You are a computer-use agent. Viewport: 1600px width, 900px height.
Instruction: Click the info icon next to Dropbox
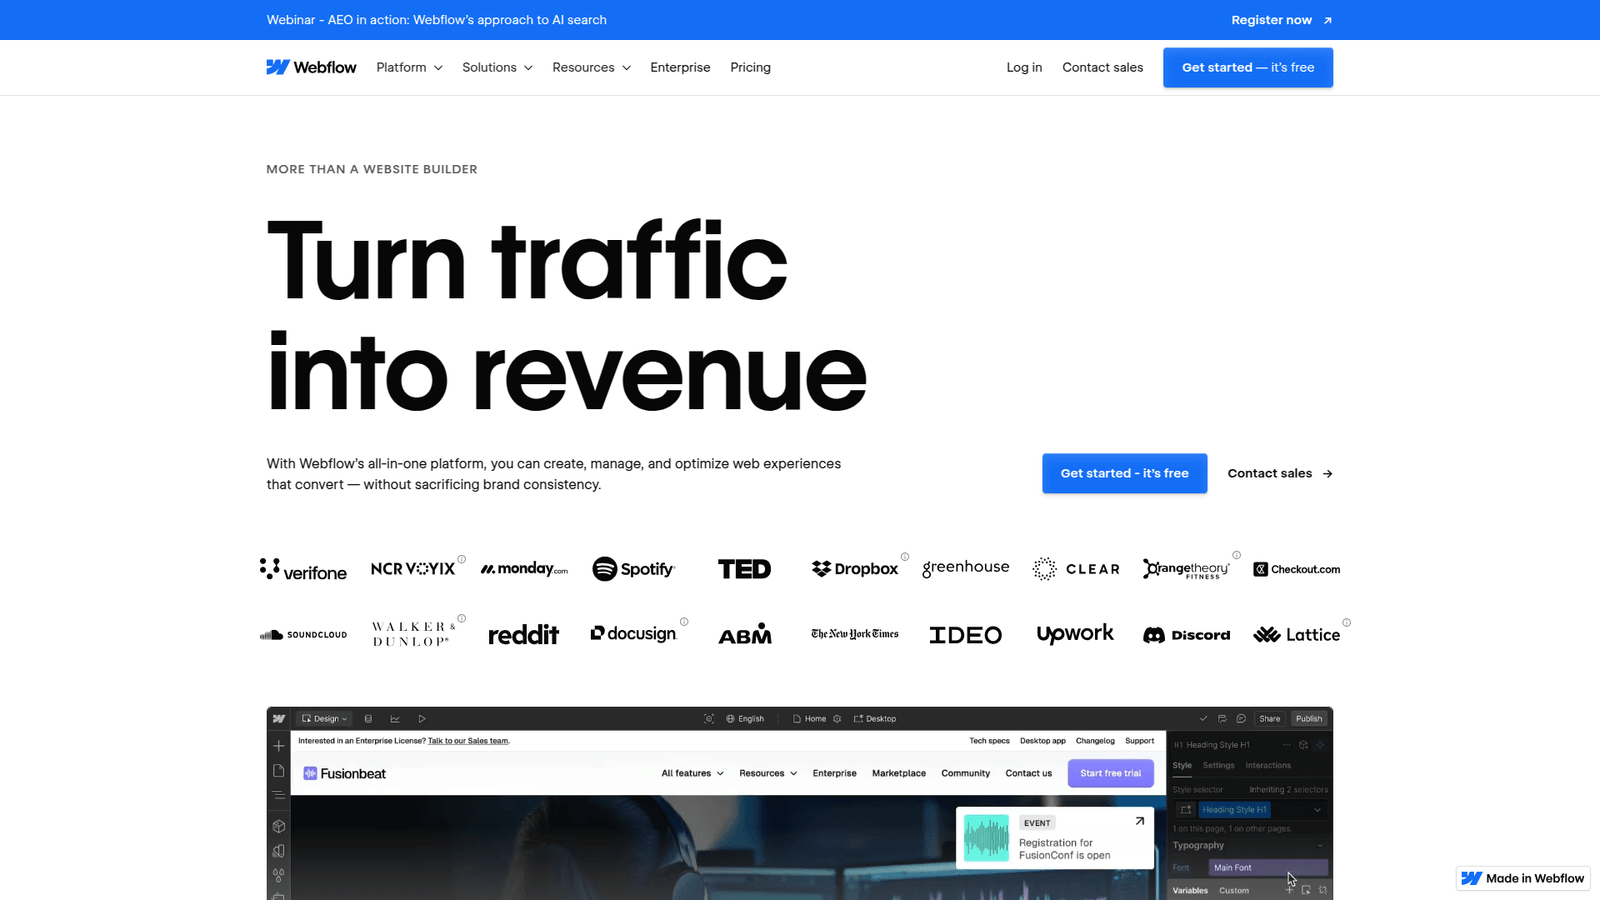coord(905,557)
